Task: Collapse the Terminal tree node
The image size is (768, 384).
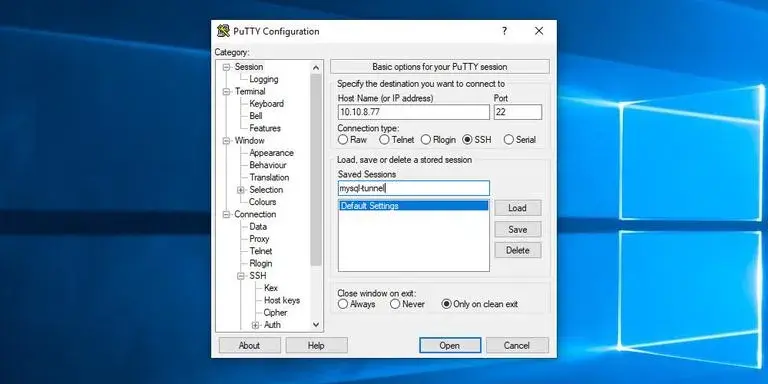Action: (226, 92)
